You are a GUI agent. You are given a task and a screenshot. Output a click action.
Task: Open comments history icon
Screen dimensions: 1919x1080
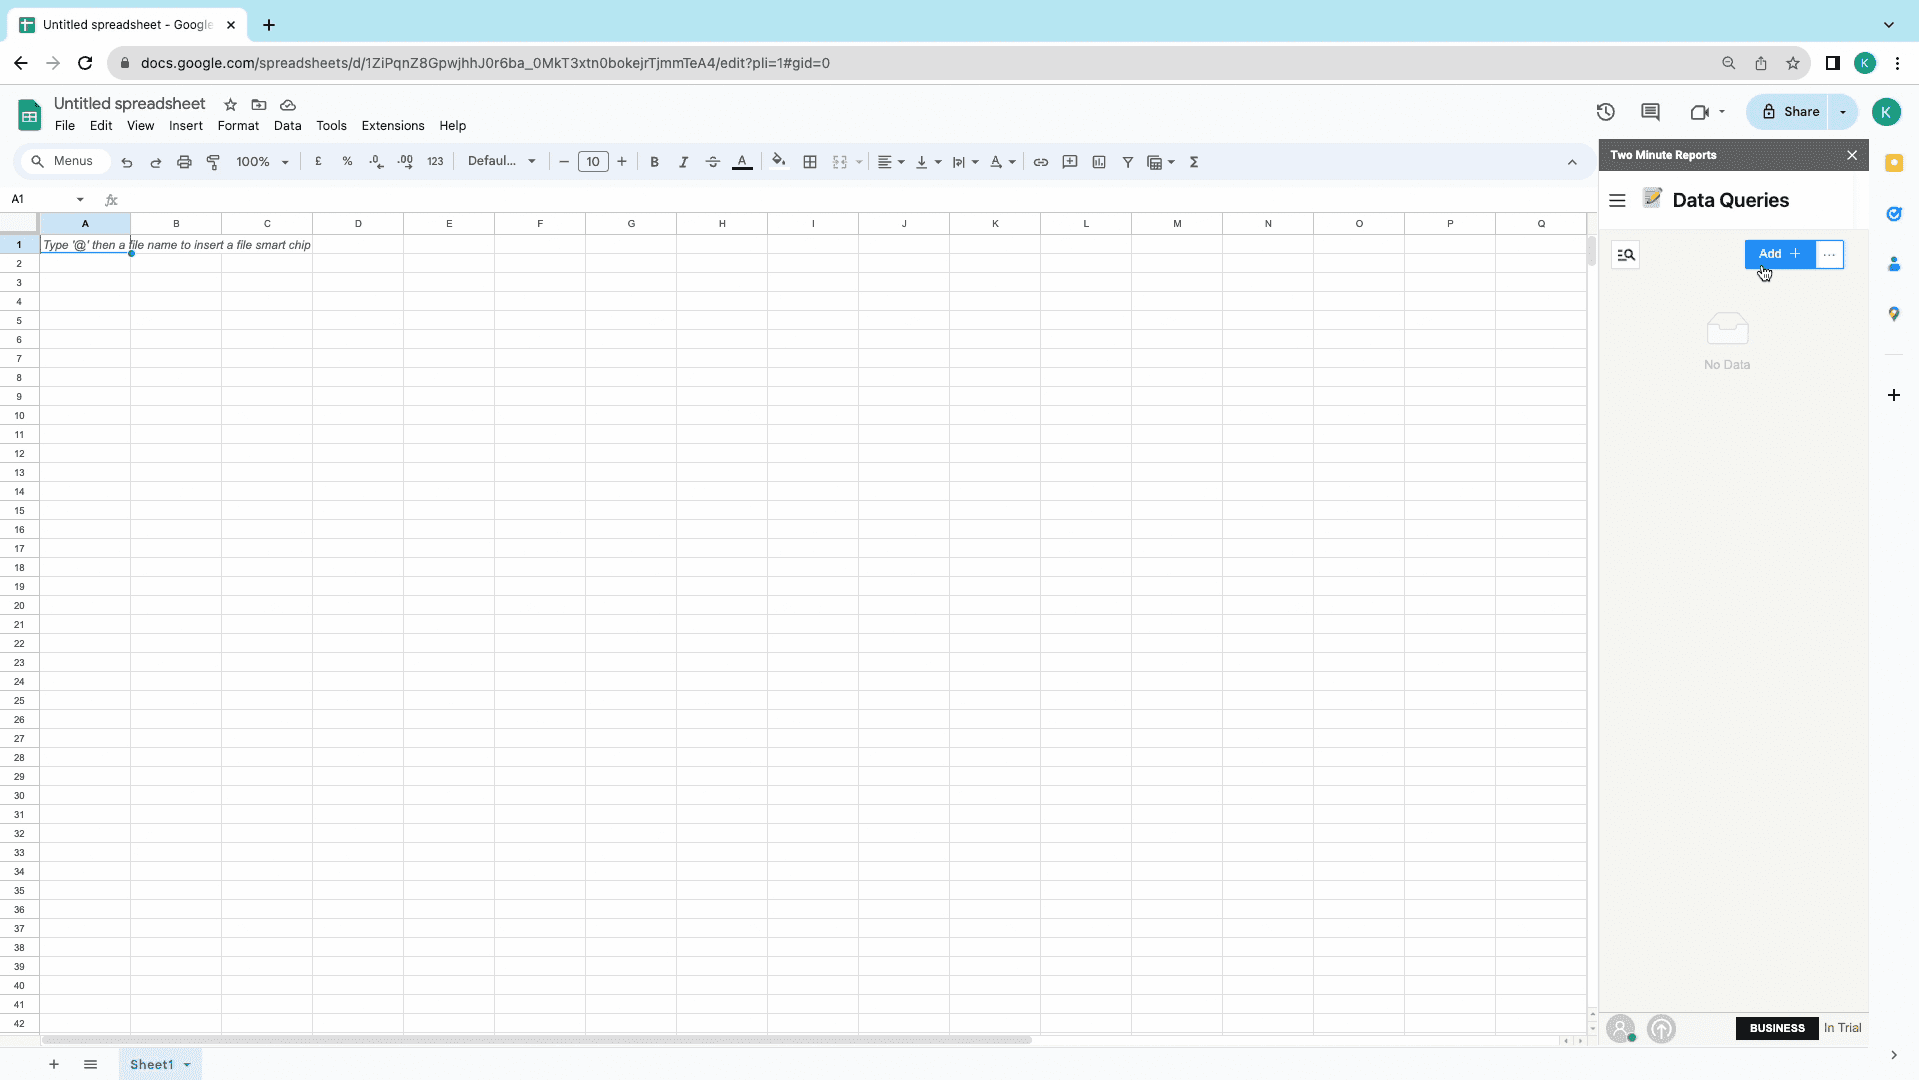pyautogui.click(x=1651, y=112)
